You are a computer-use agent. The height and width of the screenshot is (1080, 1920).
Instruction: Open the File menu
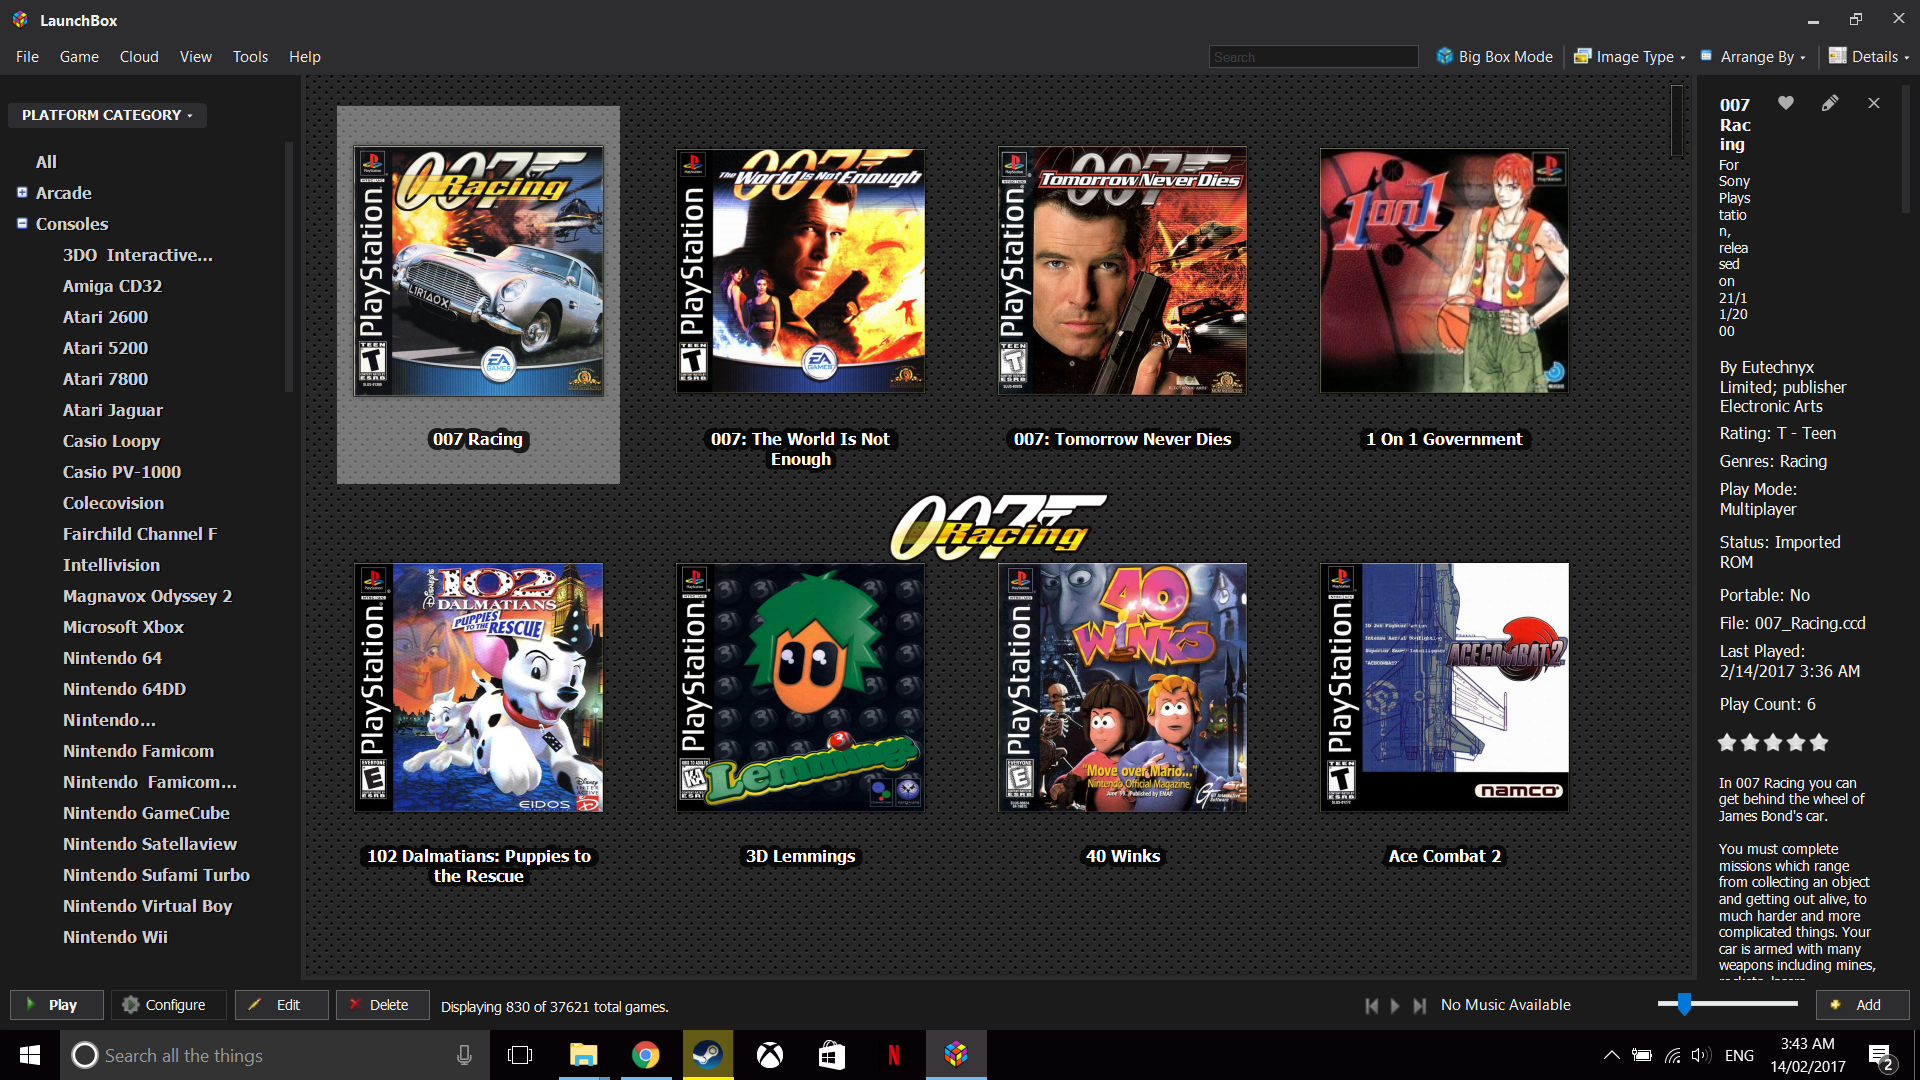click(x=27, y=57)
